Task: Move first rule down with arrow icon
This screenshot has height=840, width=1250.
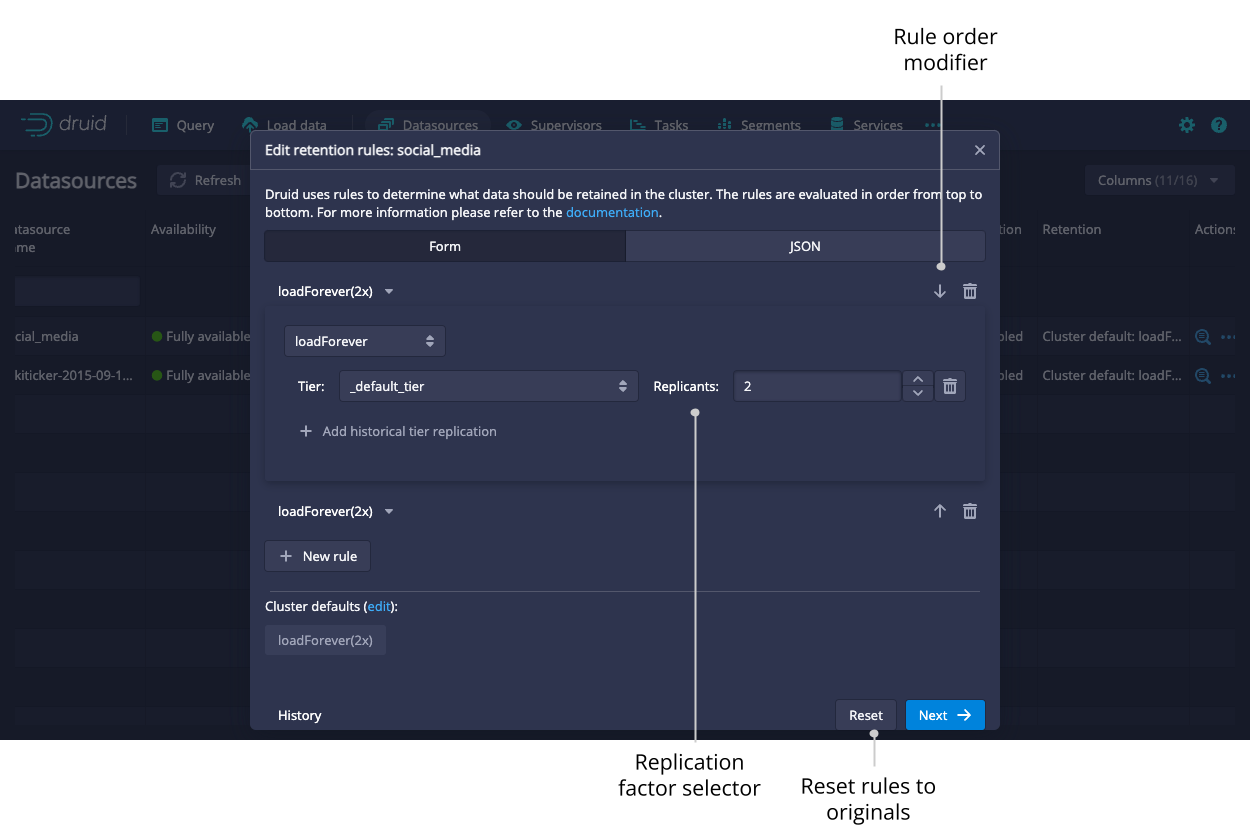Action: pyautogui.click(x=939, y=291)
